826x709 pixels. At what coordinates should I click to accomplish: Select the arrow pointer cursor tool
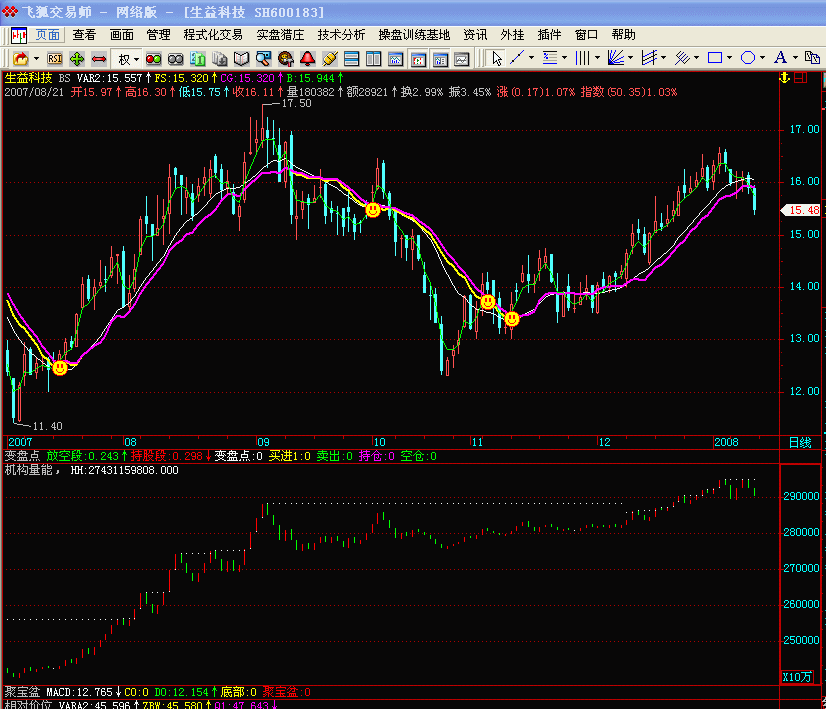pyautogui.click(x=497, y=58)
